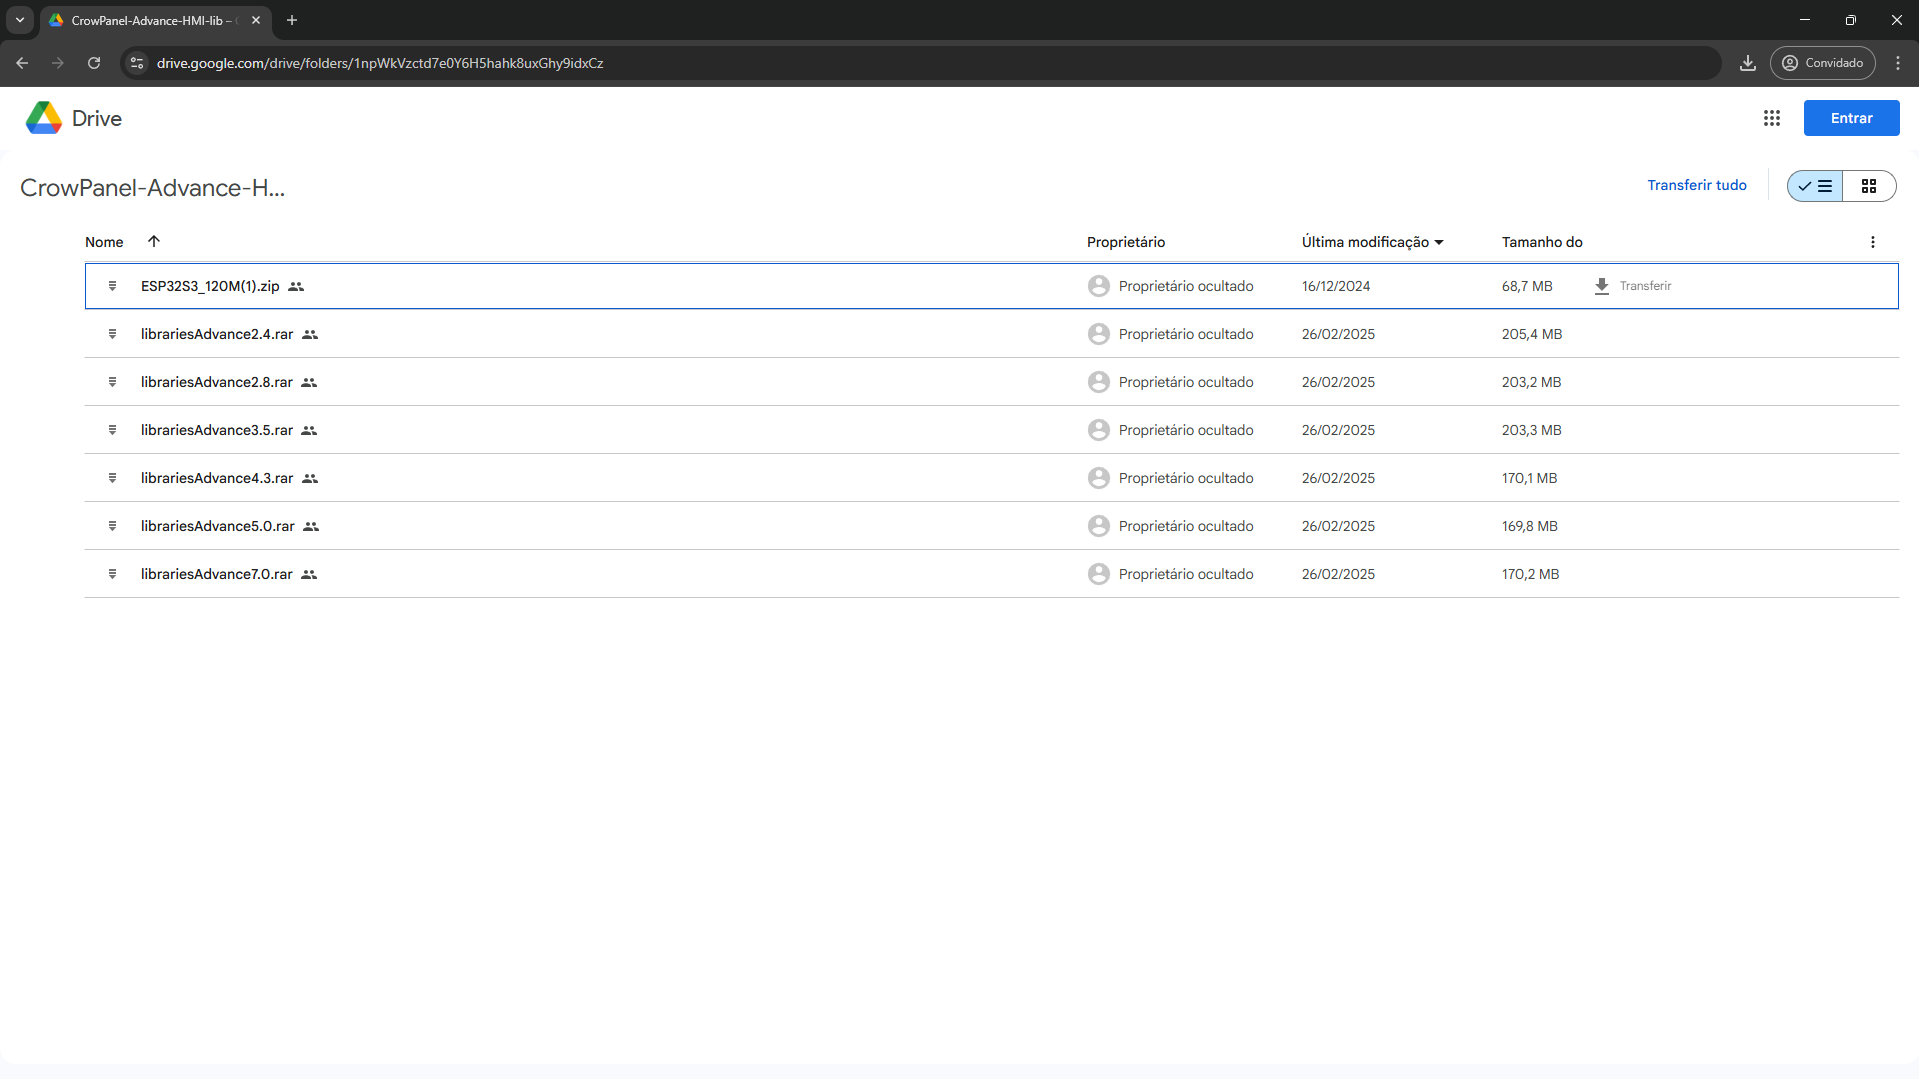Select file librariesAdvance7.0.rar

point(991,574)
